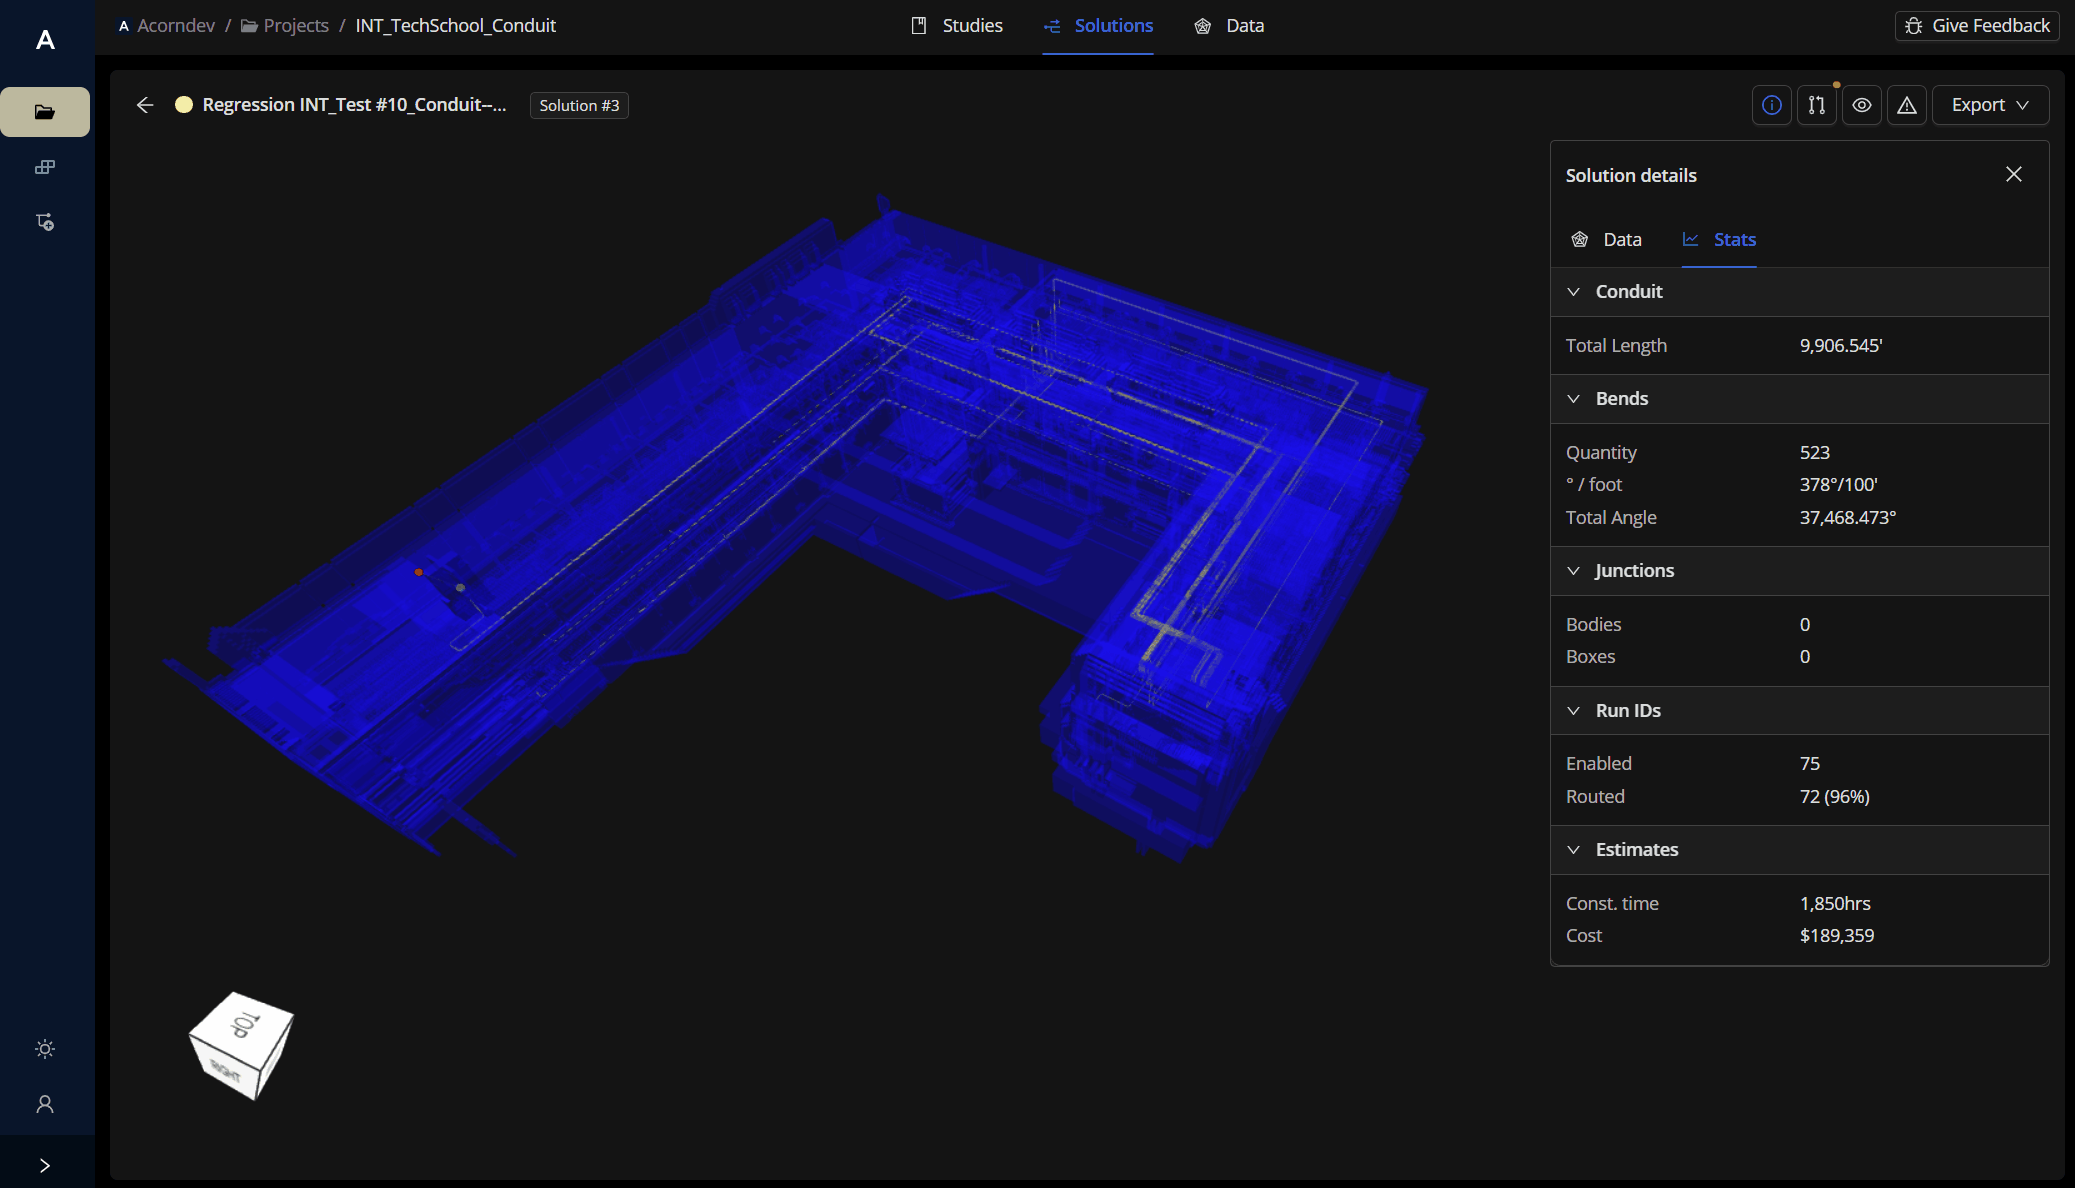Switch to the Data tab in details
The image size is (2075, 1188).
point(1607,240)
